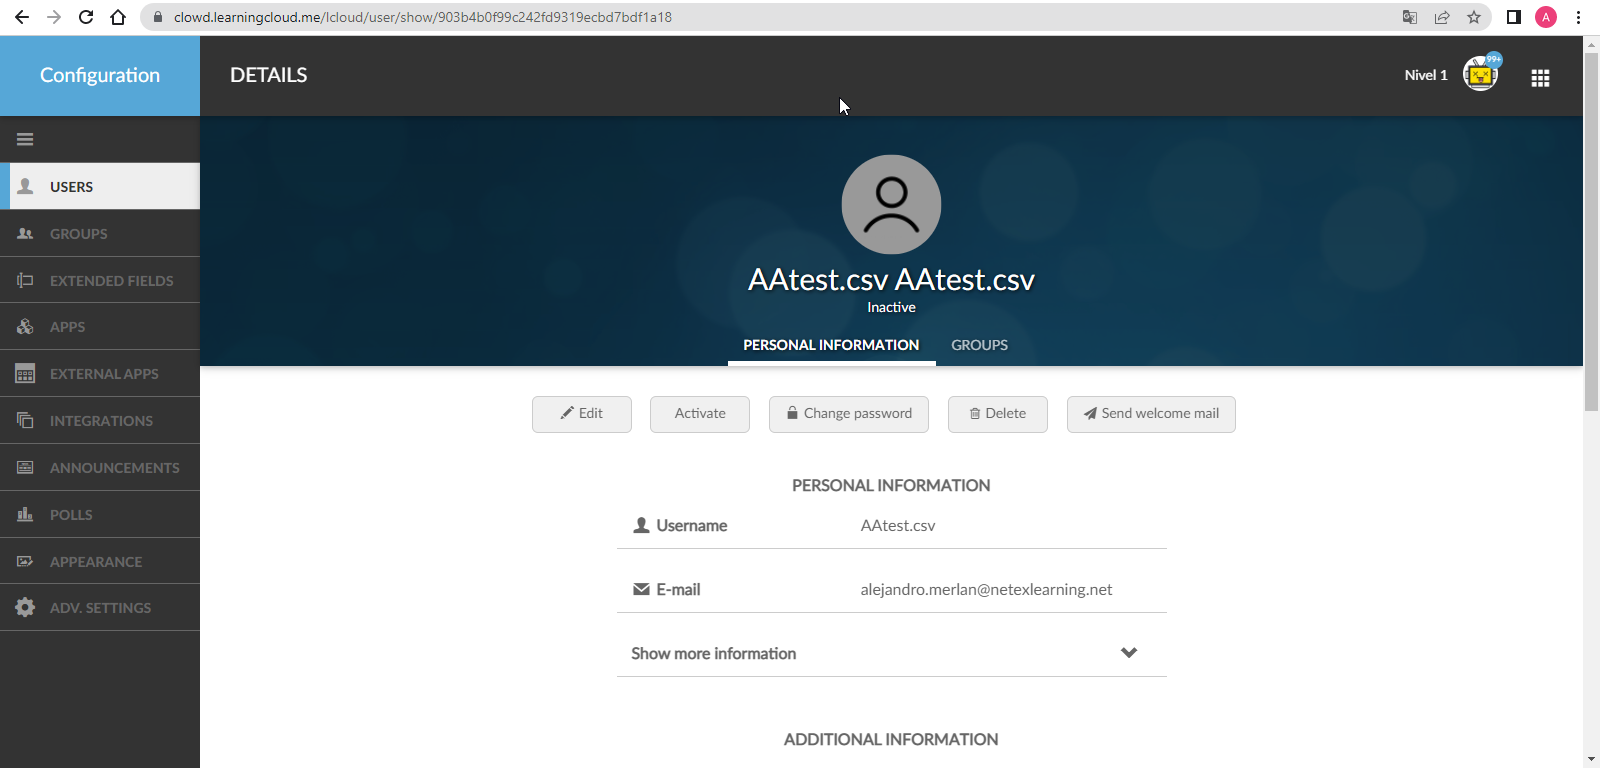Image resolution: width=1600 pixels, height=768 pixels.
Task: Open the Apps sidebar item
Action: 100,327
